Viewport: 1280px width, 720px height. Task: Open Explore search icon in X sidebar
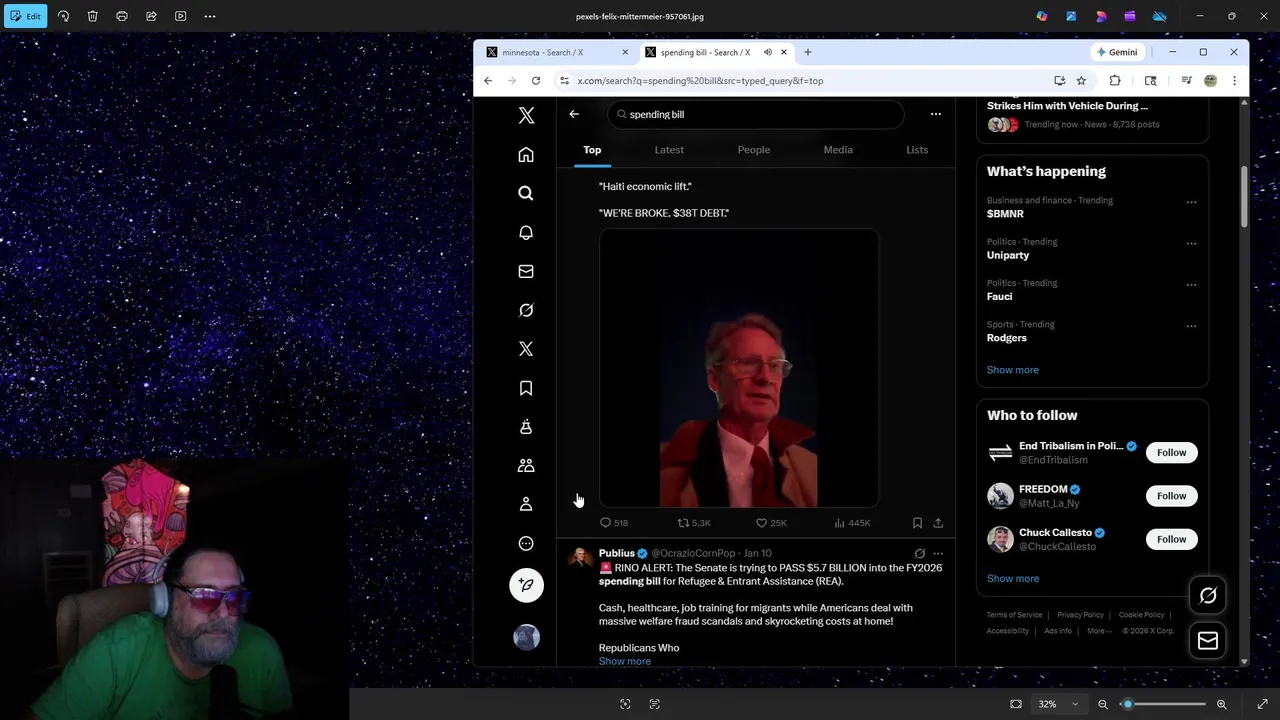coord(526,193)
